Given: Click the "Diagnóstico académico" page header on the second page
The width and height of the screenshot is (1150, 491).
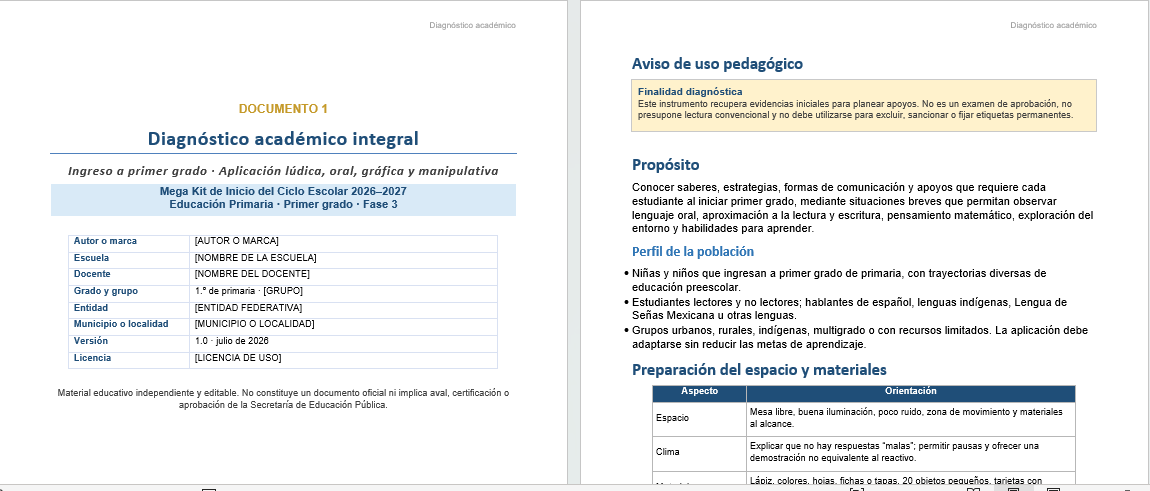Looking at the screenshot, I should click(x=1053, y=25).
